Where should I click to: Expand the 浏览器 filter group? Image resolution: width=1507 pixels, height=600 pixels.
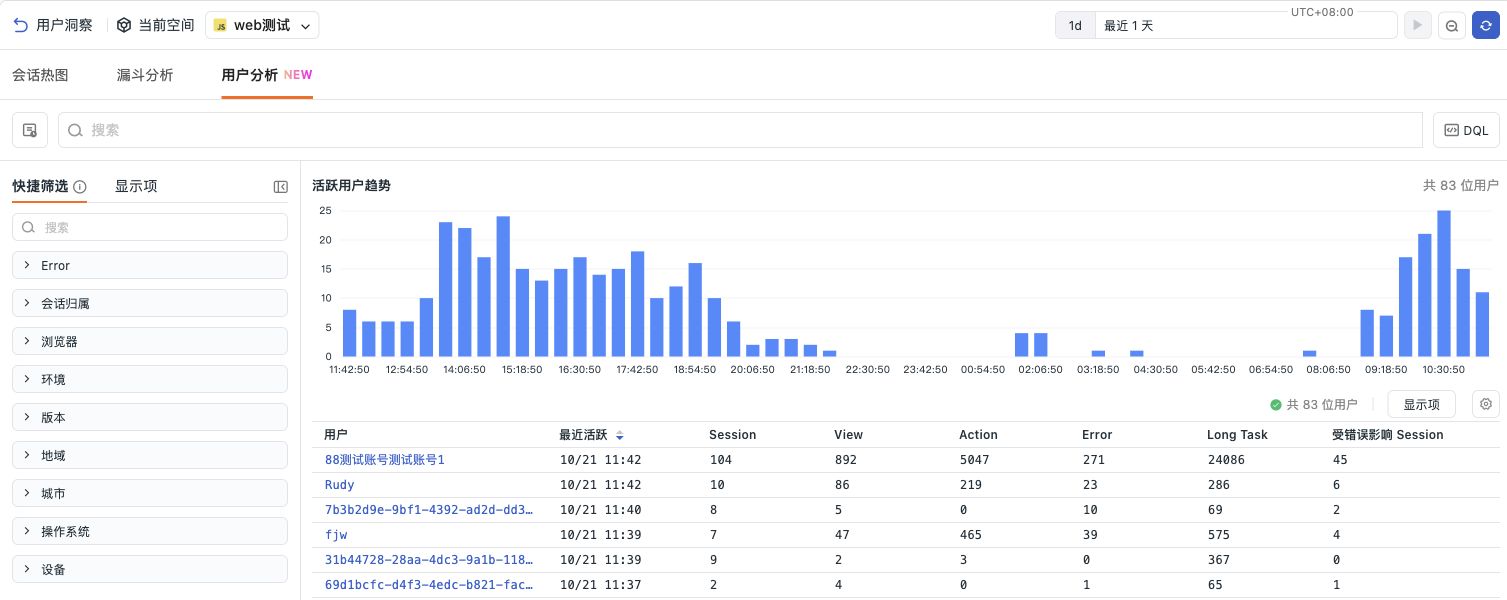pos(150,341)
